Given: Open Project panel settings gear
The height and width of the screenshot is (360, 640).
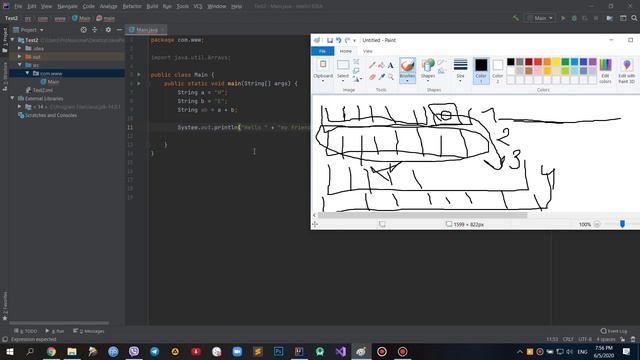Looking at the screenshot, I should click(108, 30).
